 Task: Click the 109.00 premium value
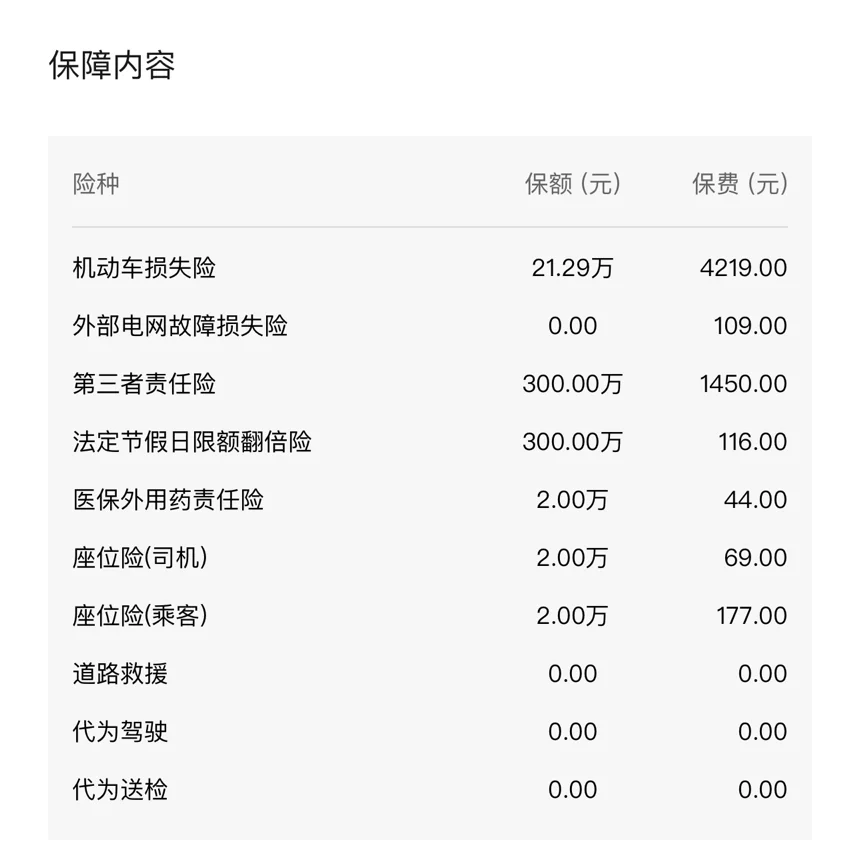tap(750, 326)
